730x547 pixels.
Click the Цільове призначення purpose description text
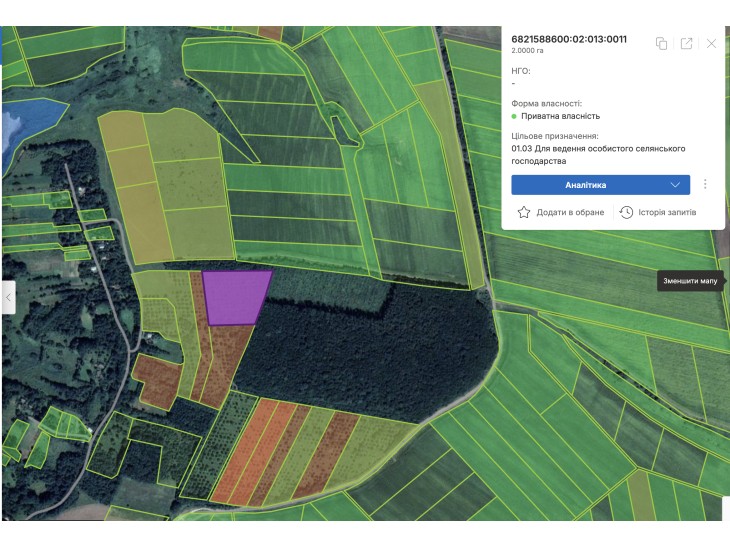(598, 155)
